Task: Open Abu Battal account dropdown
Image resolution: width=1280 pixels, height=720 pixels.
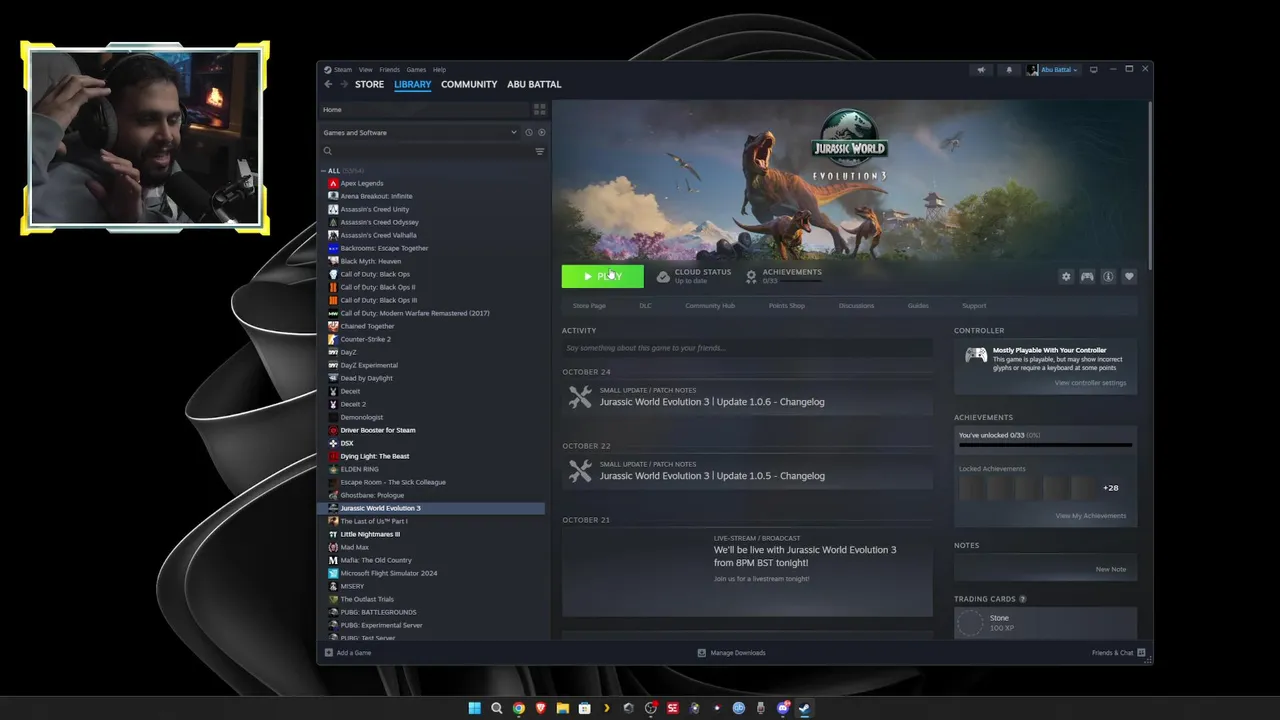Action: [1053, 70]
